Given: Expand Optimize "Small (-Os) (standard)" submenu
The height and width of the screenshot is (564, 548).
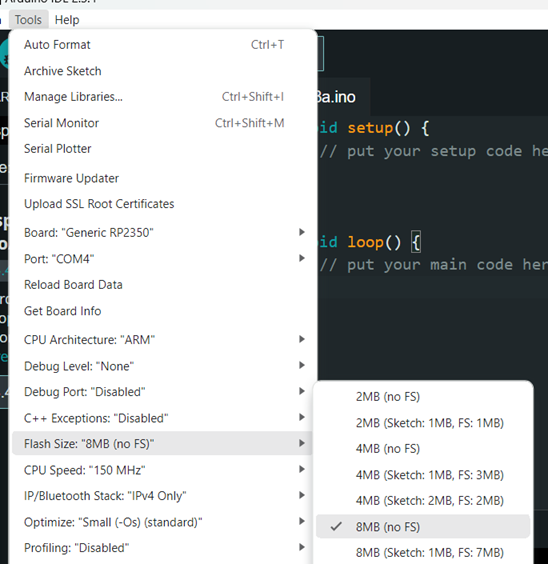Looking at the screenshot, I should 163,522.
